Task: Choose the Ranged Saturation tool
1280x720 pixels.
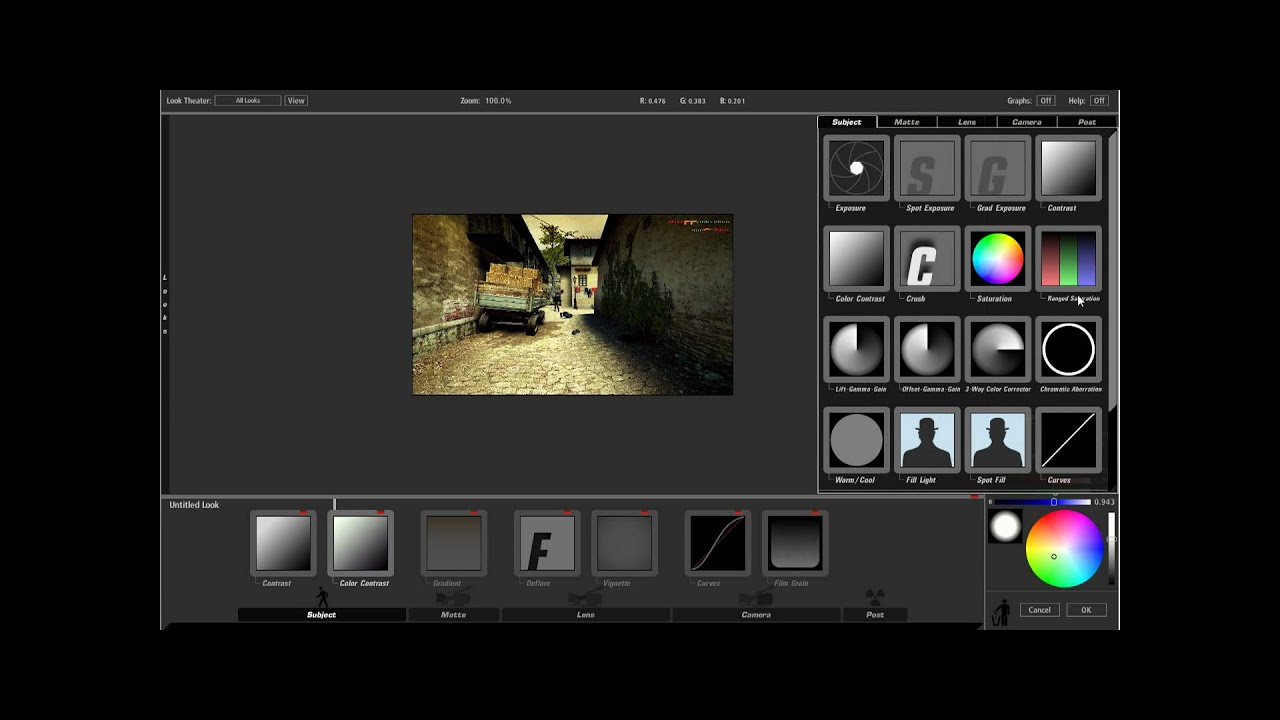Action: pyautogui.click(x=1068, y=259)
